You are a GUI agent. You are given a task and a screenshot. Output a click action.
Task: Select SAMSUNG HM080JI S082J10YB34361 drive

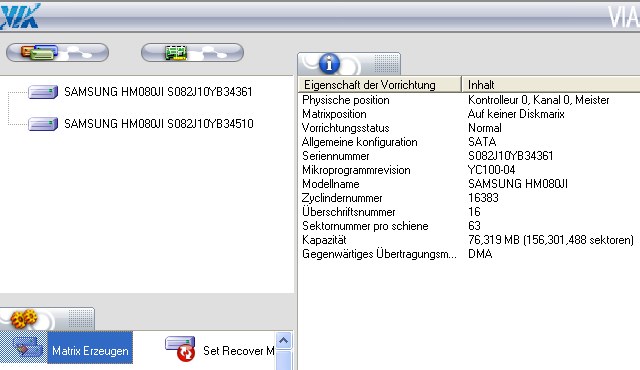[x=158, y=92]
